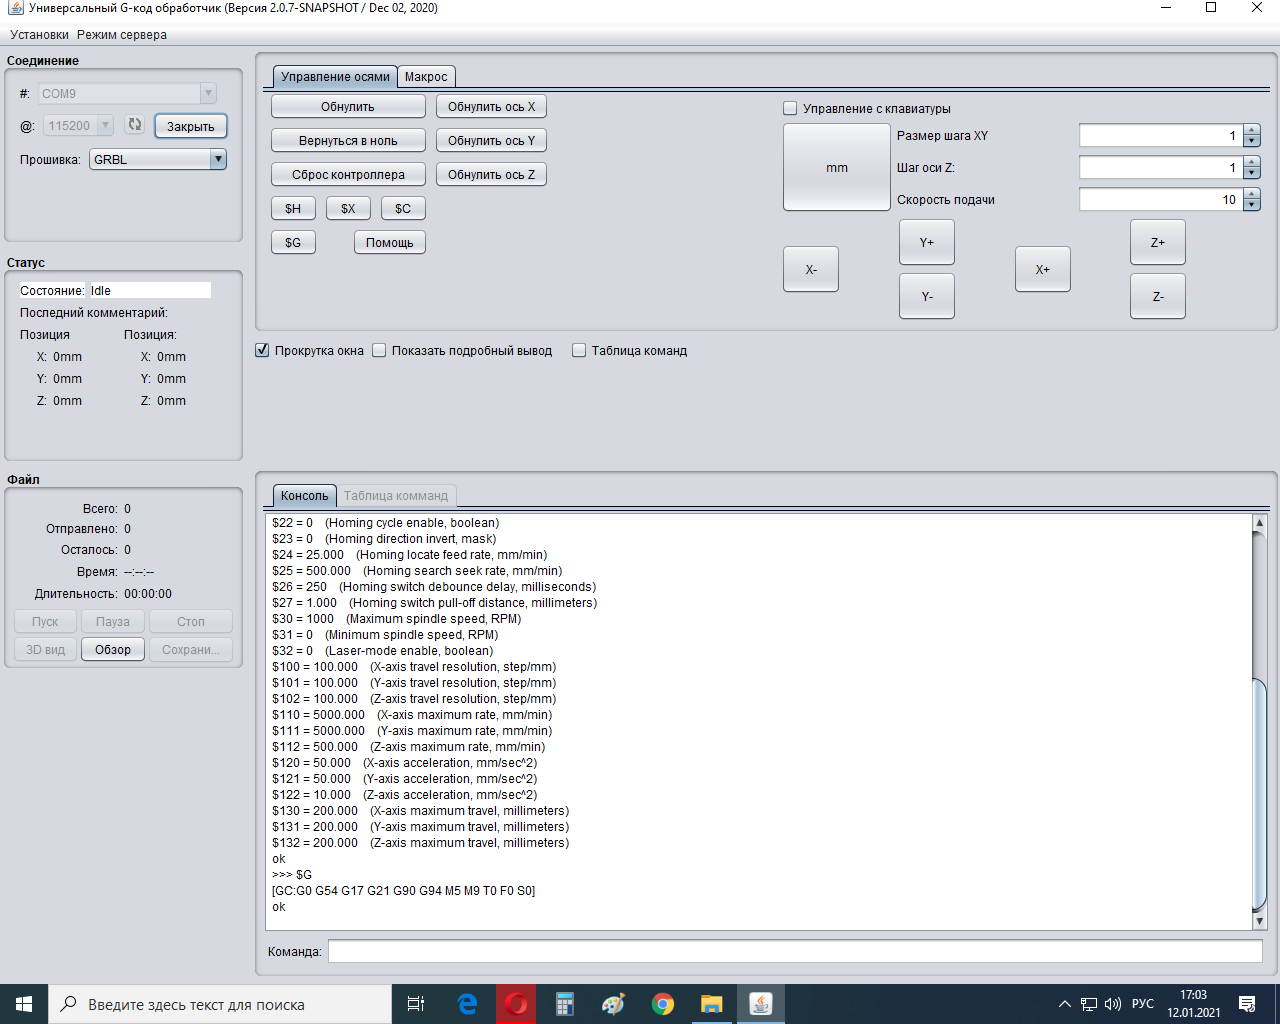1280x1024 pixels.
Task: Click the Обнулить ось X button
Action: [x=492, y=107]
